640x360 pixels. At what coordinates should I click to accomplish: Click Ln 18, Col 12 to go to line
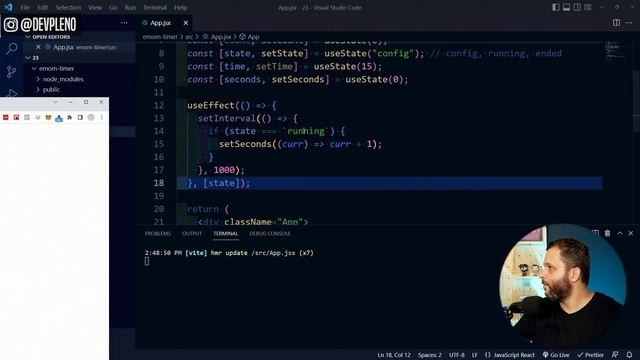[x=394, y=355]
